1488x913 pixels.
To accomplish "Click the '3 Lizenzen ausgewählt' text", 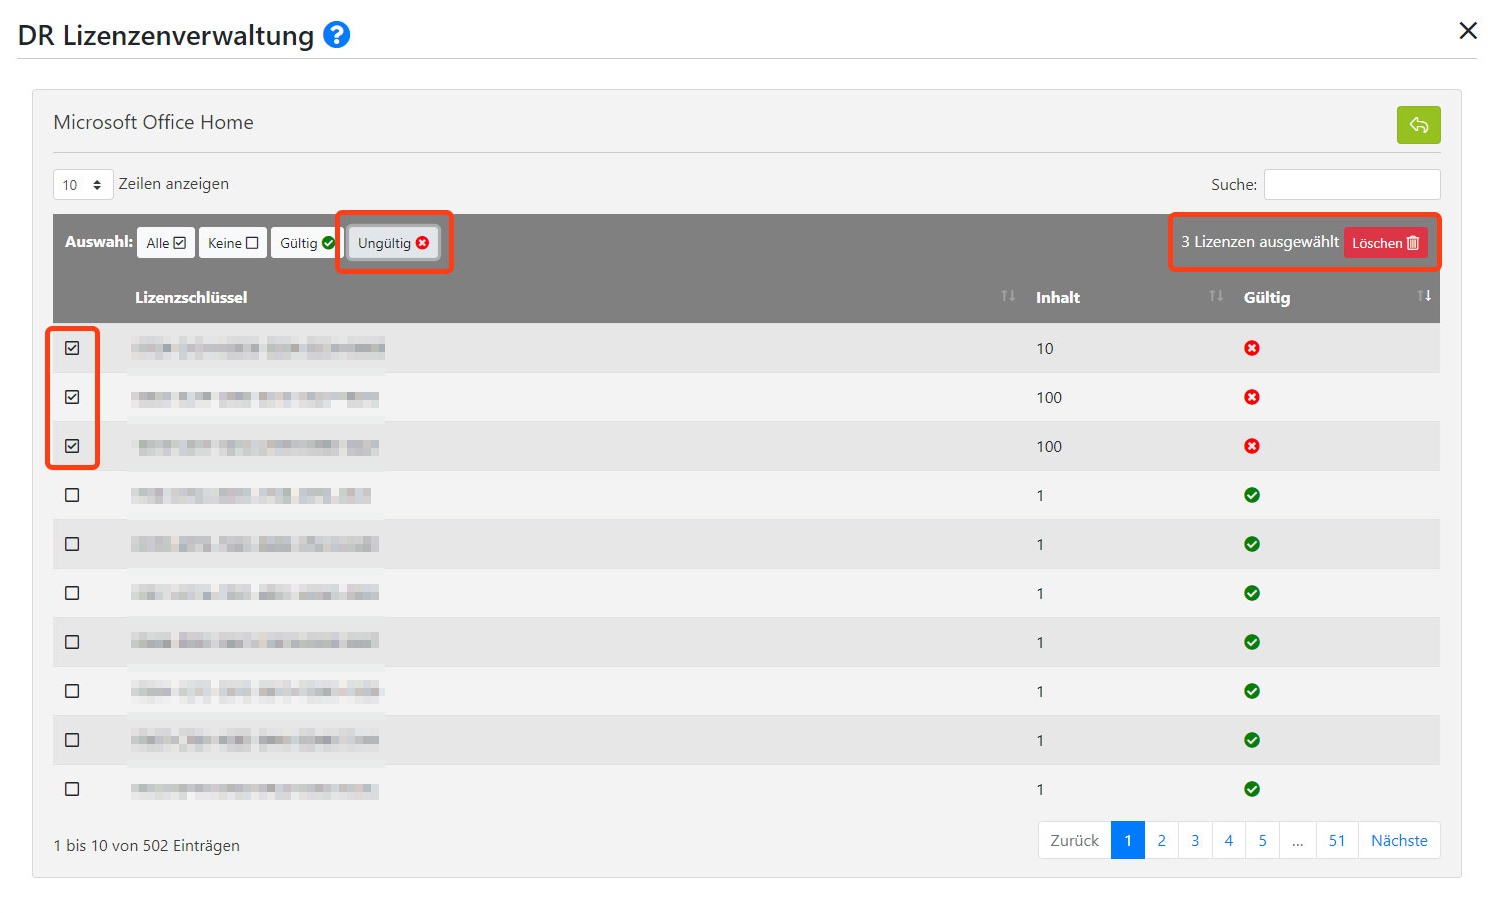I will [x=1260, y=242].
